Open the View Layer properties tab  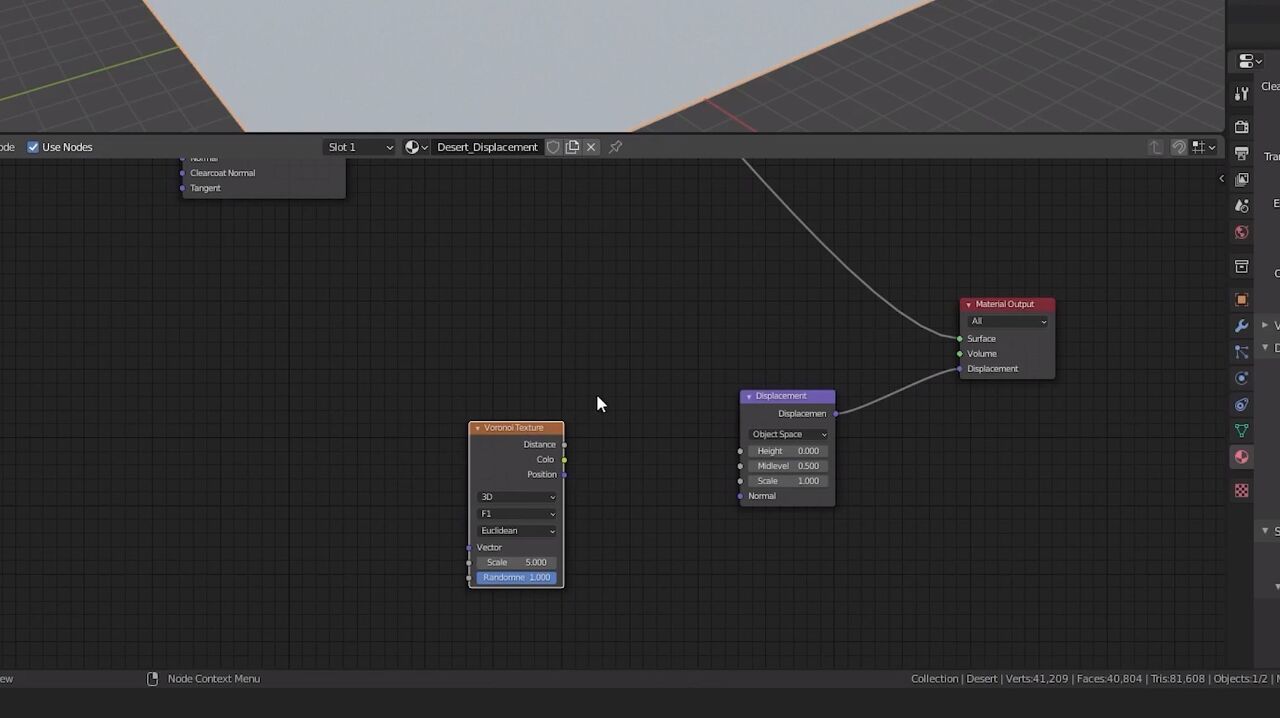point(1241,179)
